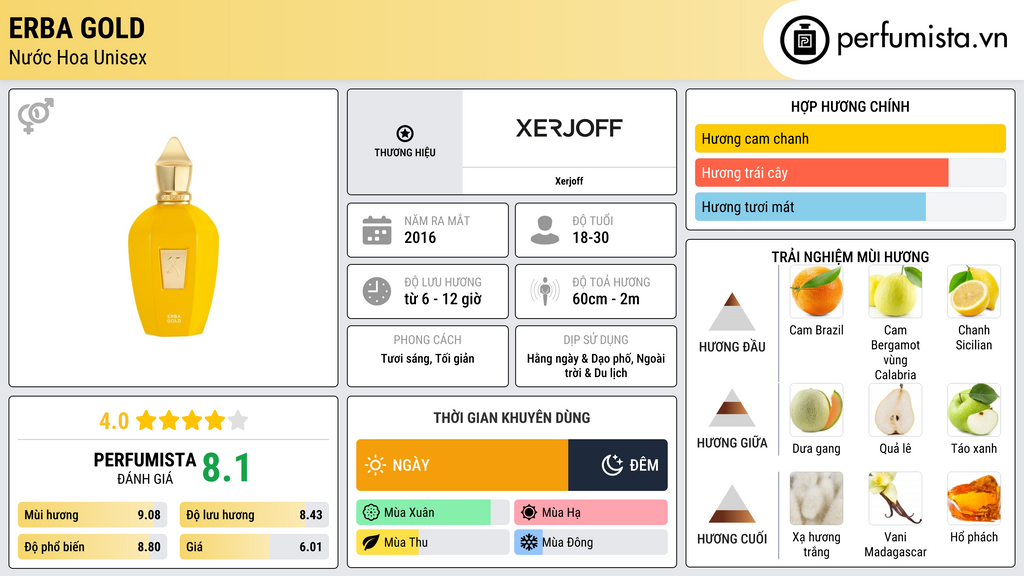1024x576 pixels.
Task: Click the person icon for Độ tuổi
Action: (545, 230)
